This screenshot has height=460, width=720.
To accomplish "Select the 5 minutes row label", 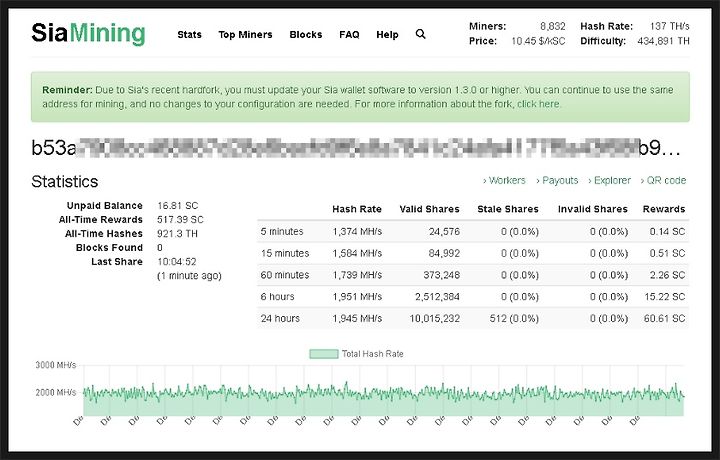I will [x=282, y=231].
